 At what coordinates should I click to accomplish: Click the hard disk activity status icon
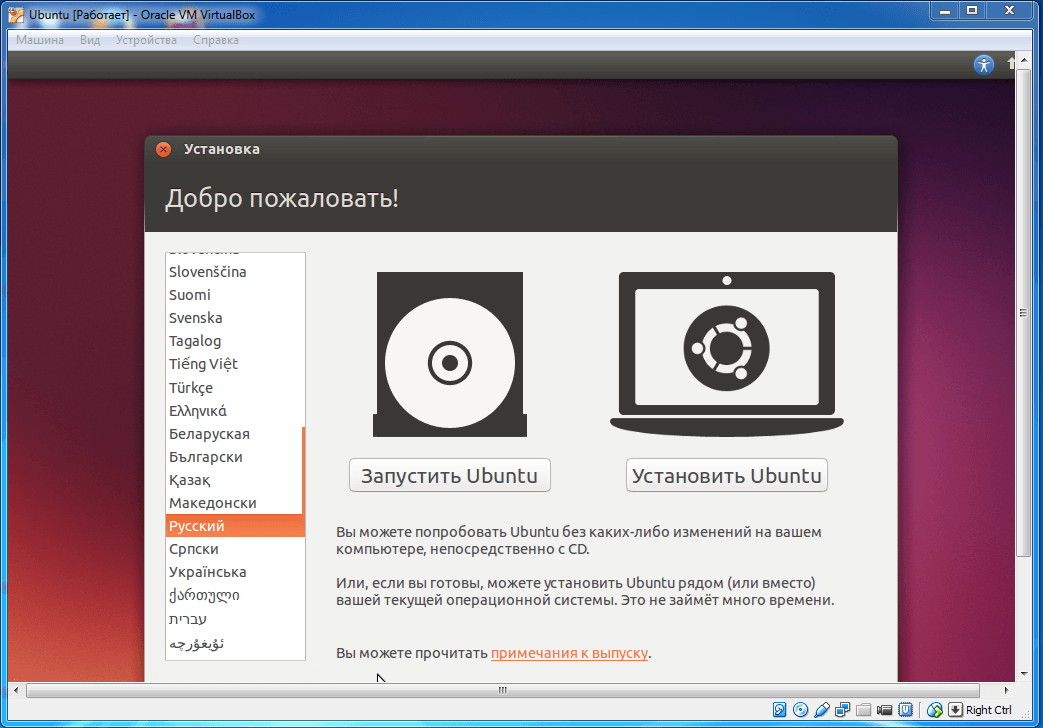click(780, 710)
